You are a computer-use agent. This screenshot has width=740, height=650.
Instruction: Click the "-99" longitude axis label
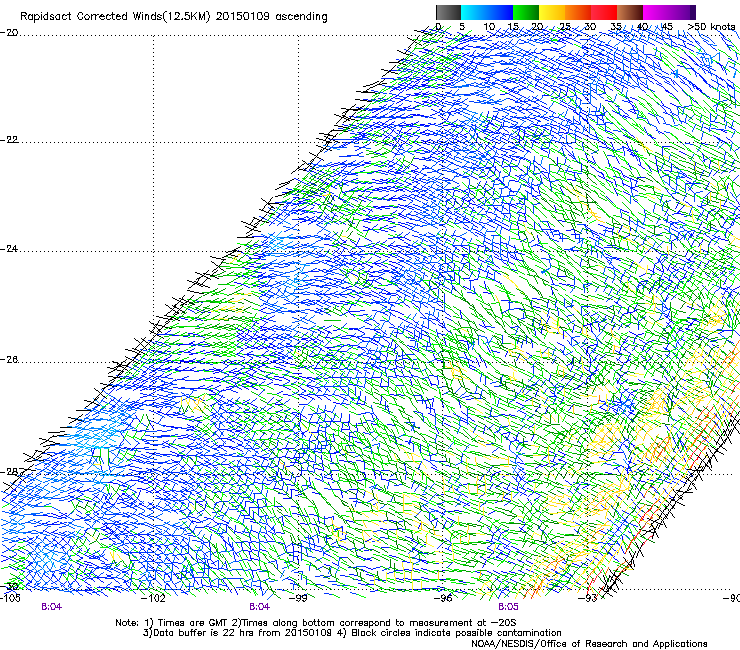pos(298,598)
